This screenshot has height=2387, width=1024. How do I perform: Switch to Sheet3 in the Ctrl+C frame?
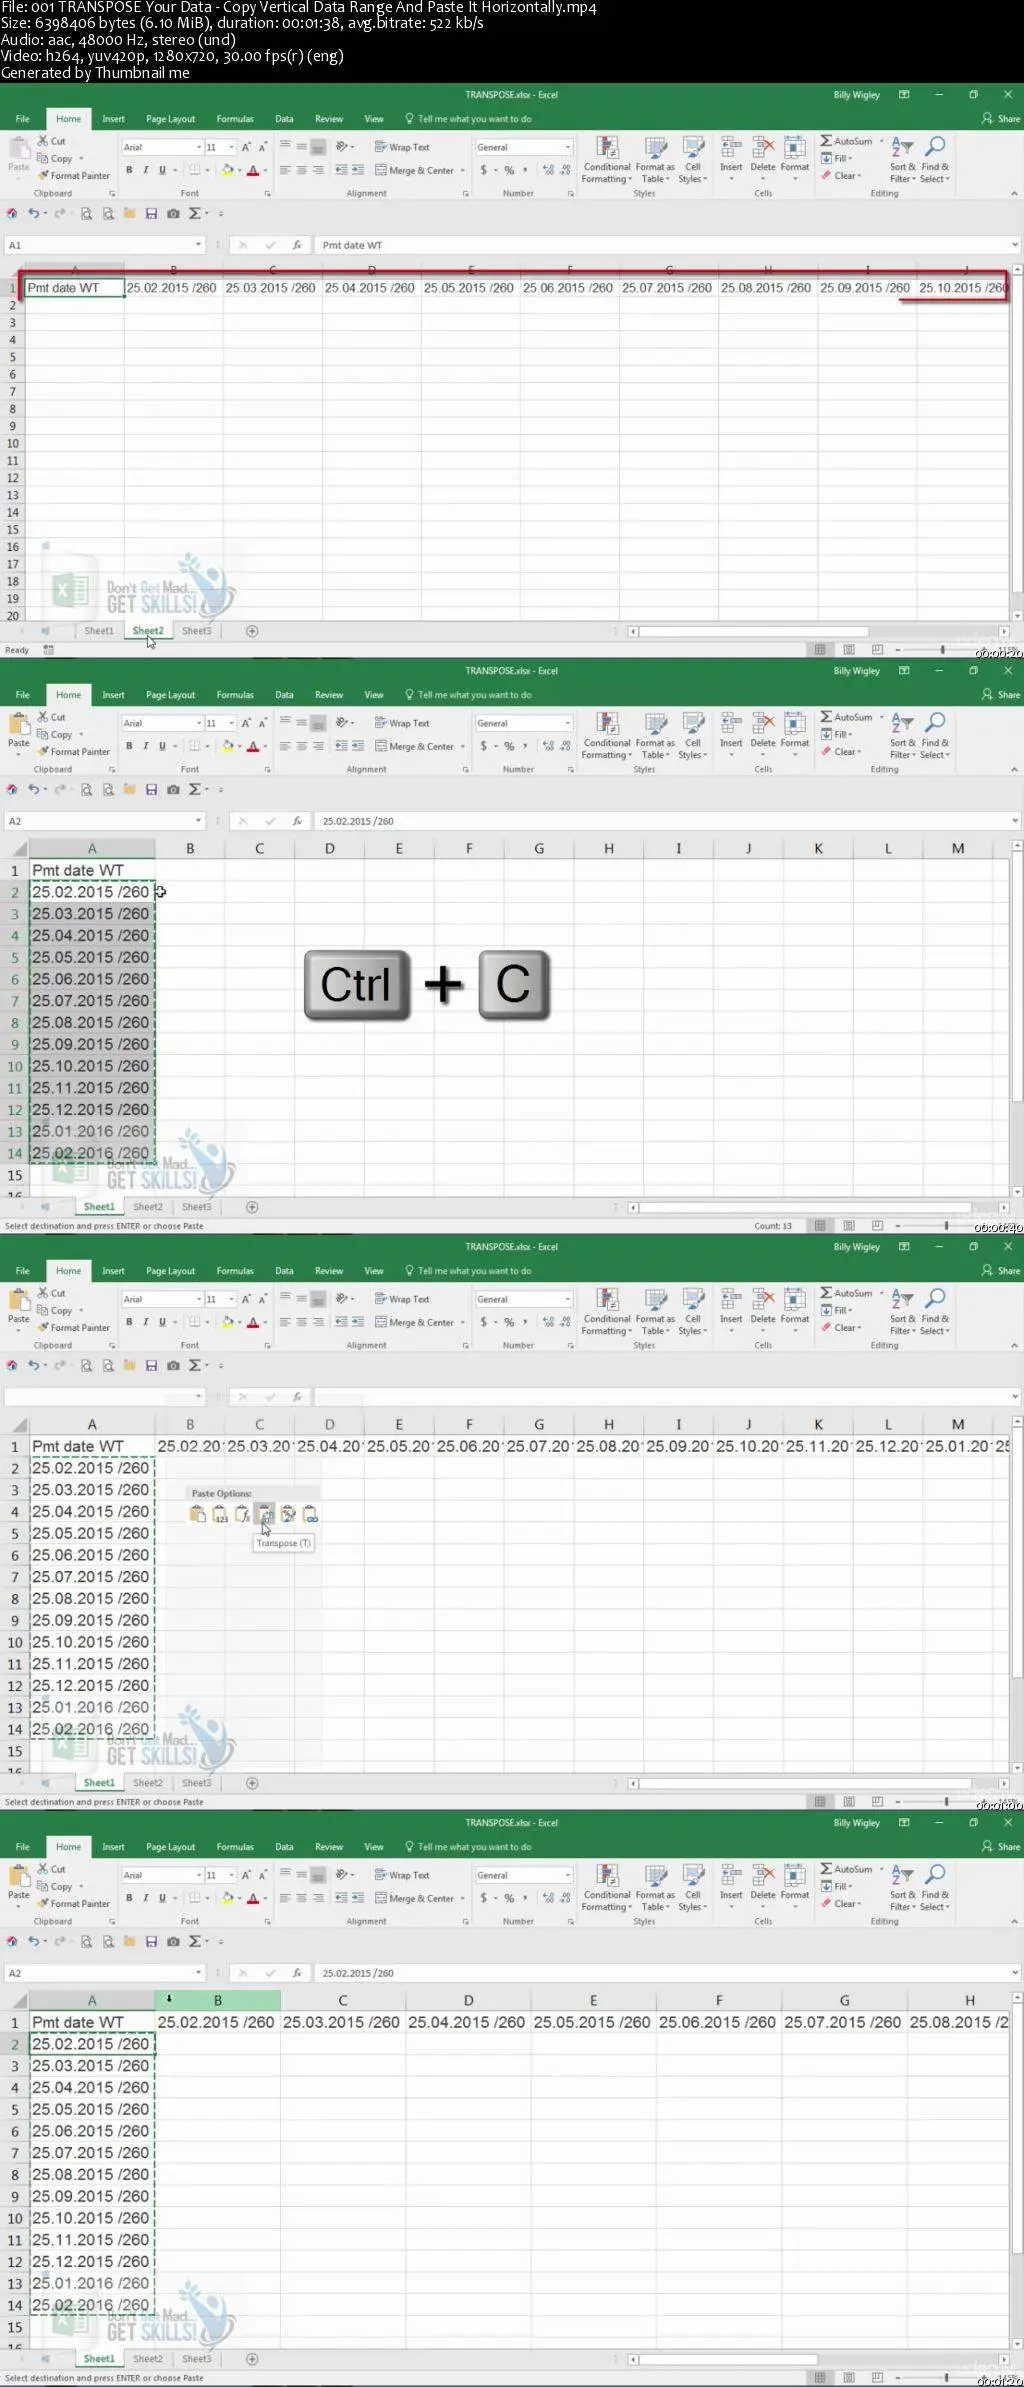196,1207
